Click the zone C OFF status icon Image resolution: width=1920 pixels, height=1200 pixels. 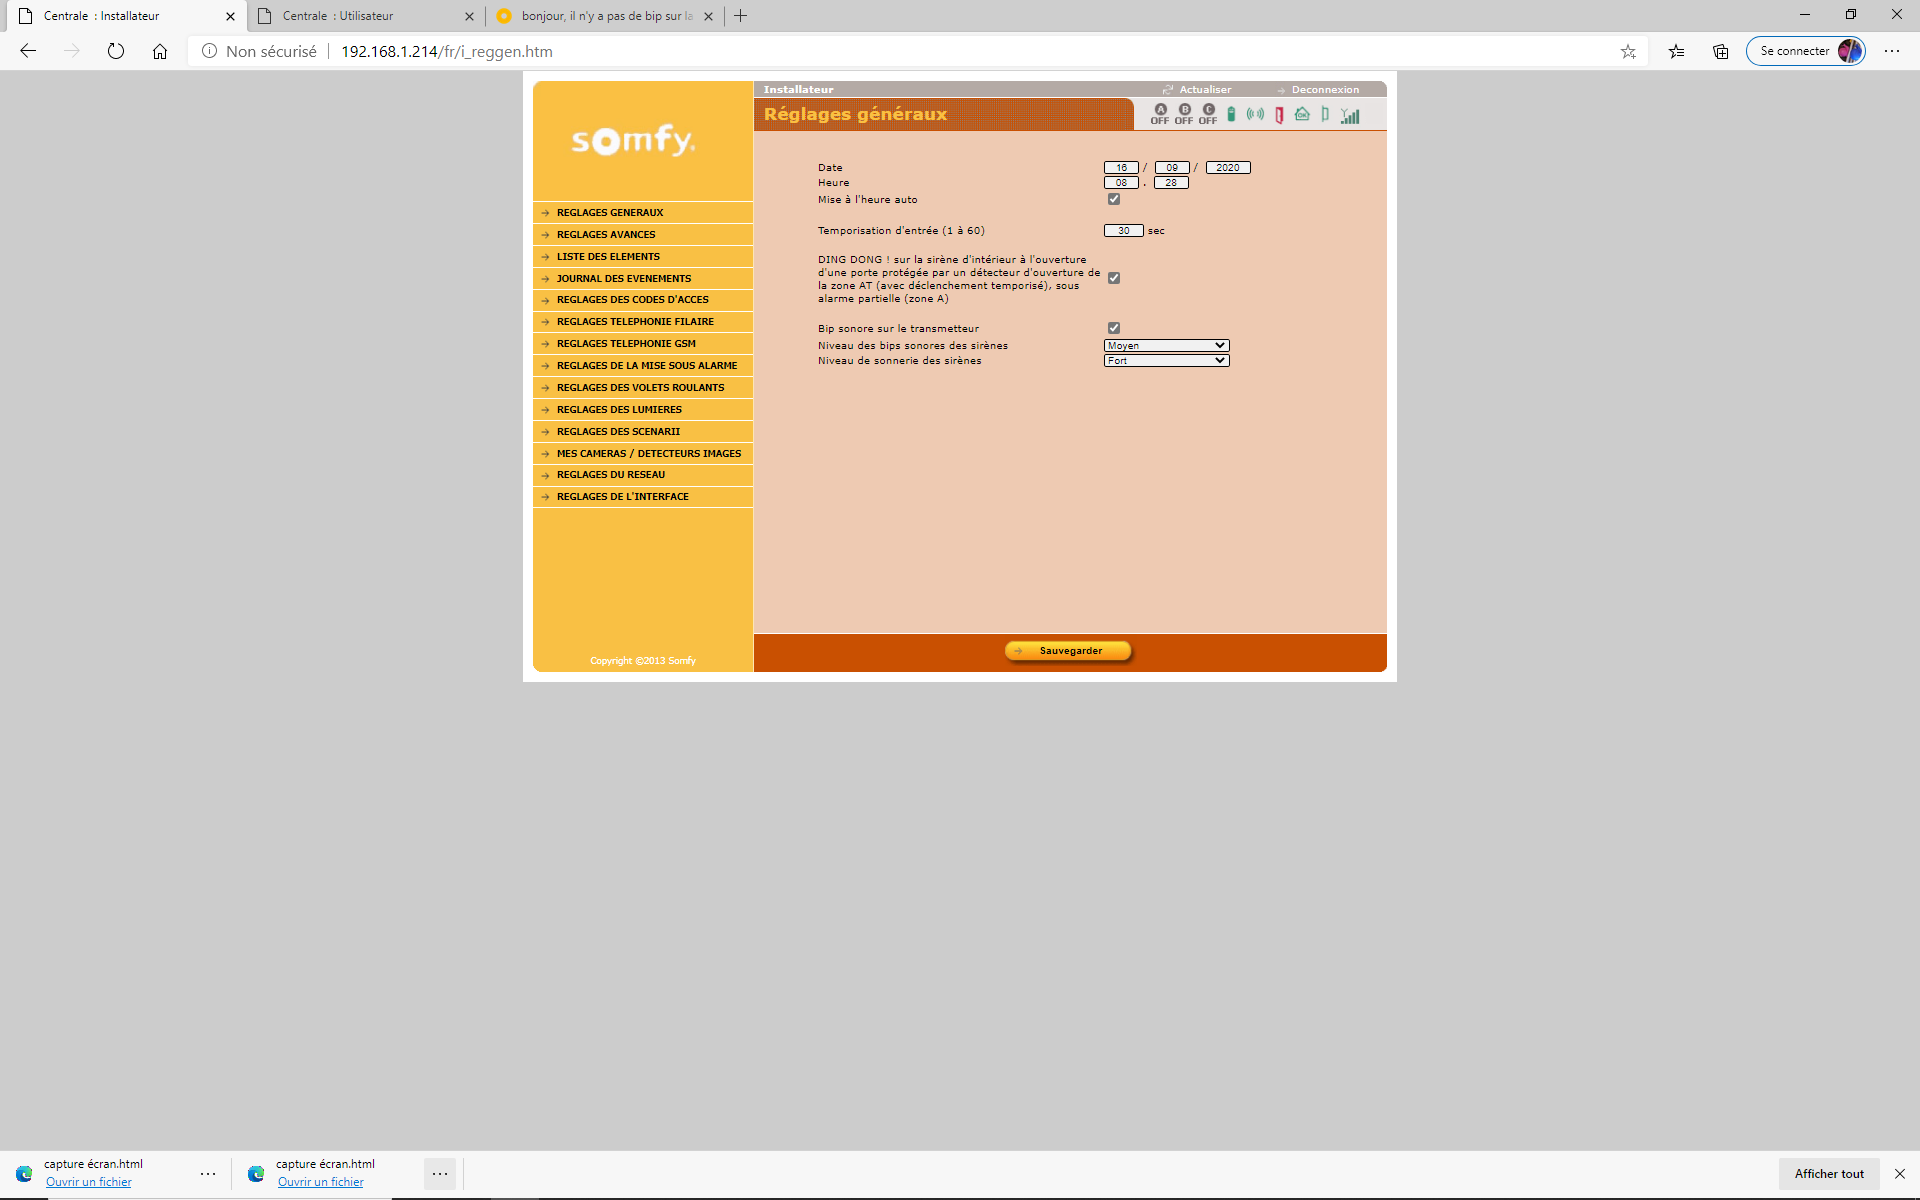[x=1208, y=114]
